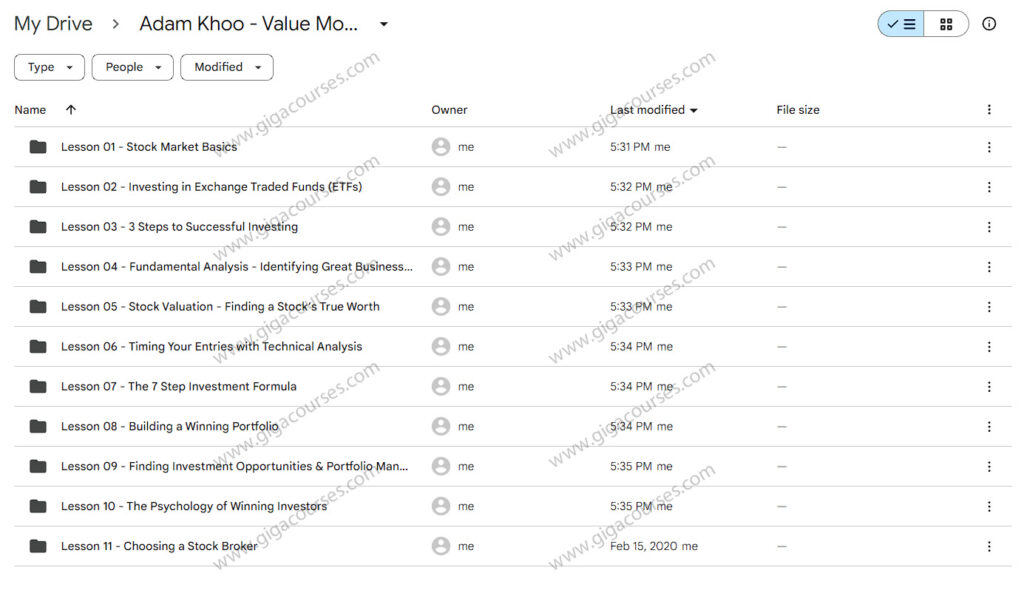Switch to grid view layout
This screenshot has width=1024, height=593.
tap(946, 24)
